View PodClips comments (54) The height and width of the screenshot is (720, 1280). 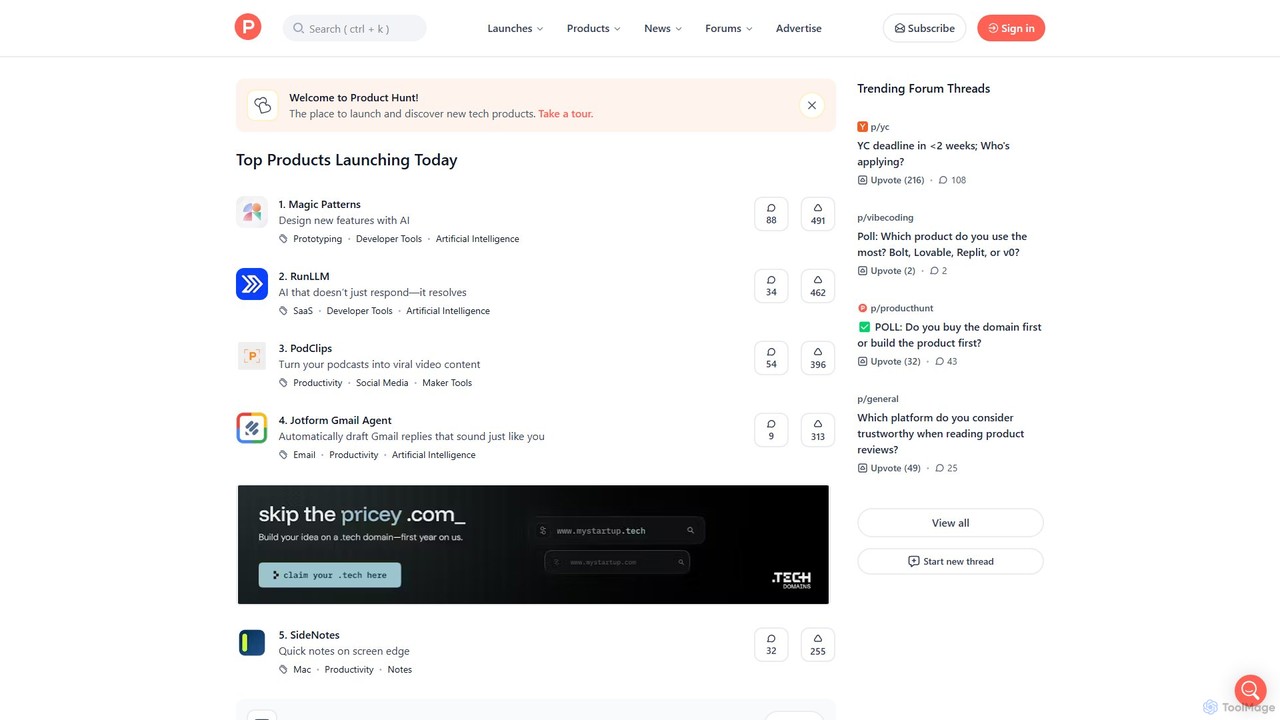pyautogui.click(x=771, y=358)
